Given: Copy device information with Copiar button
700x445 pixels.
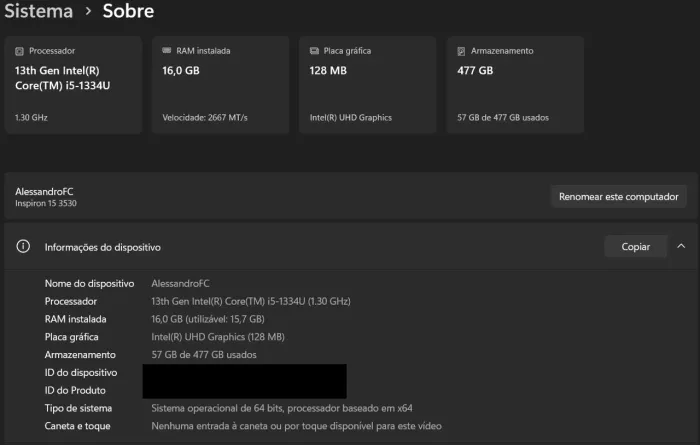Looking at the screenshot, I should click(x=636, y=246).
